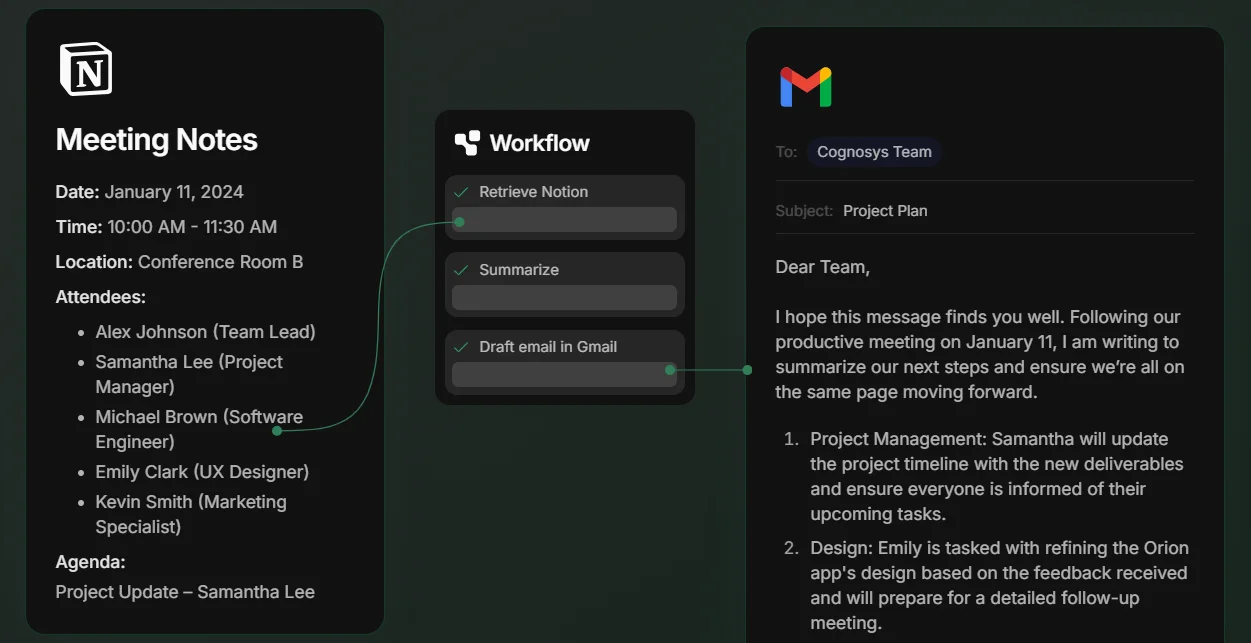1251x643 pixels.
Task: Click the Workflow logo icon
Action: (467, 143)
